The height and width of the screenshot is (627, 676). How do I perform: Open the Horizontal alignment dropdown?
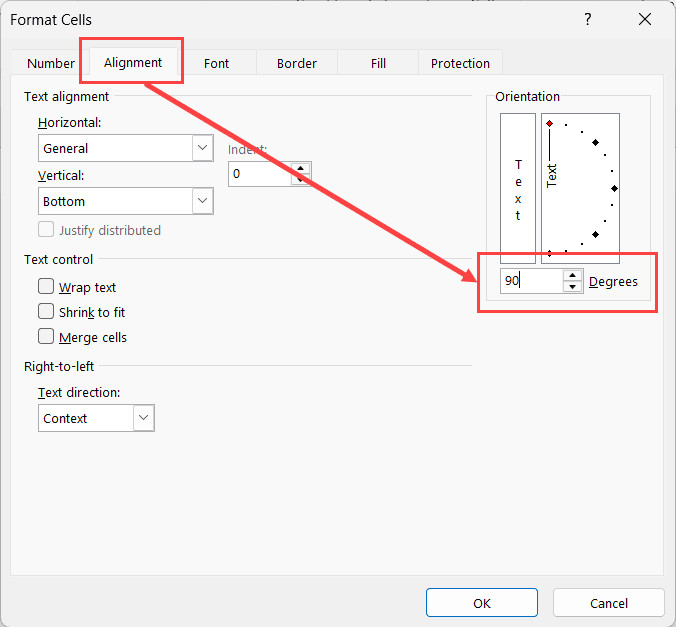click(x=202, y=148)
